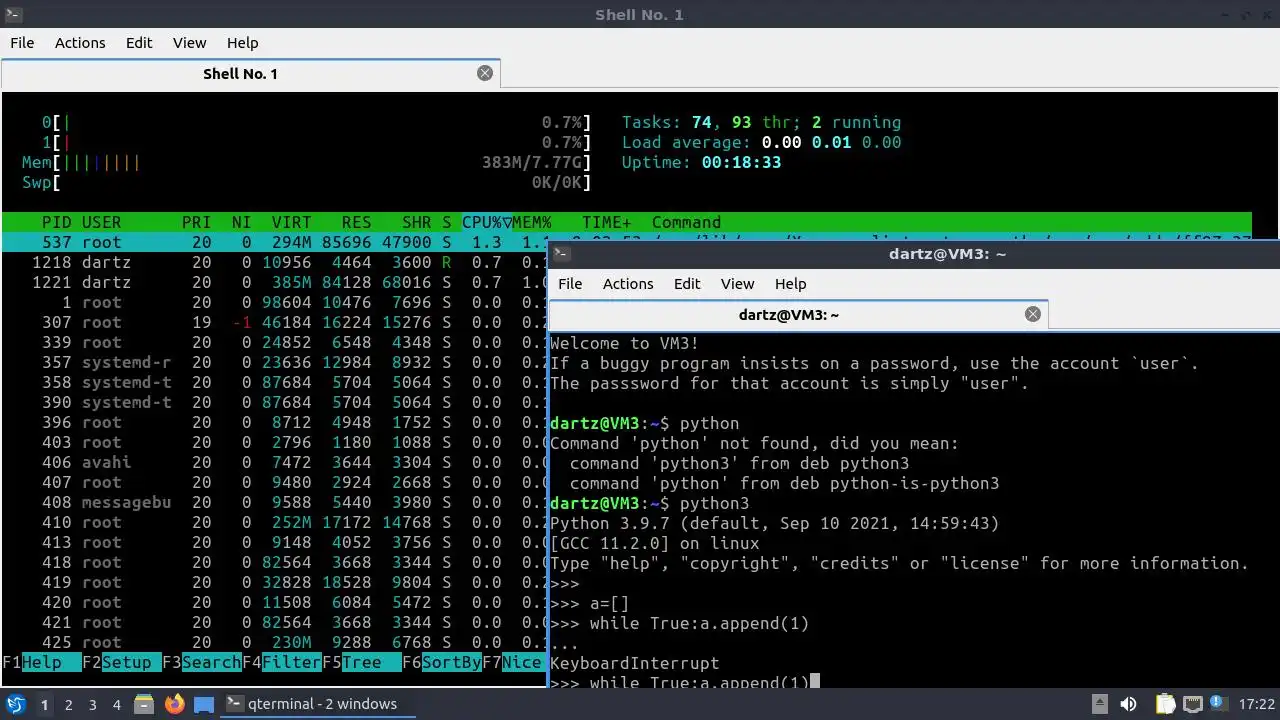Click htop F4 Filter function key
Screen dimensions: 1280x720
[x=282, y=662]
